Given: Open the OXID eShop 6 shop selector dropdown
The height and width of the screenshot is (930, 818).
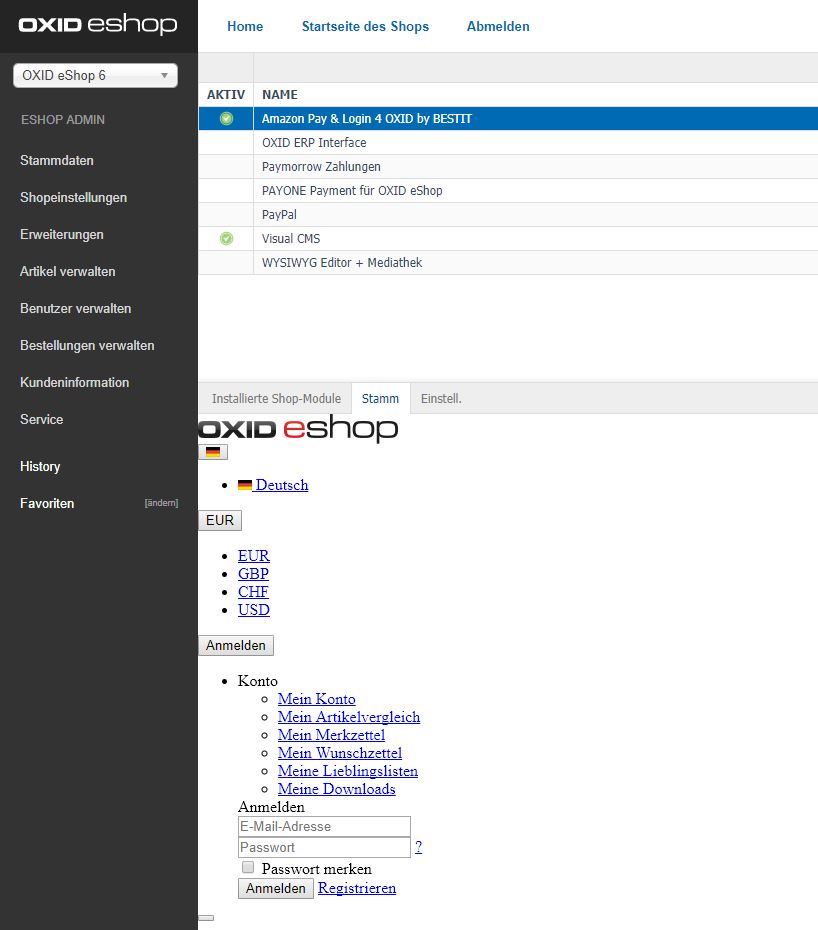Looking at the screenshot, I should tap(95, 76).
